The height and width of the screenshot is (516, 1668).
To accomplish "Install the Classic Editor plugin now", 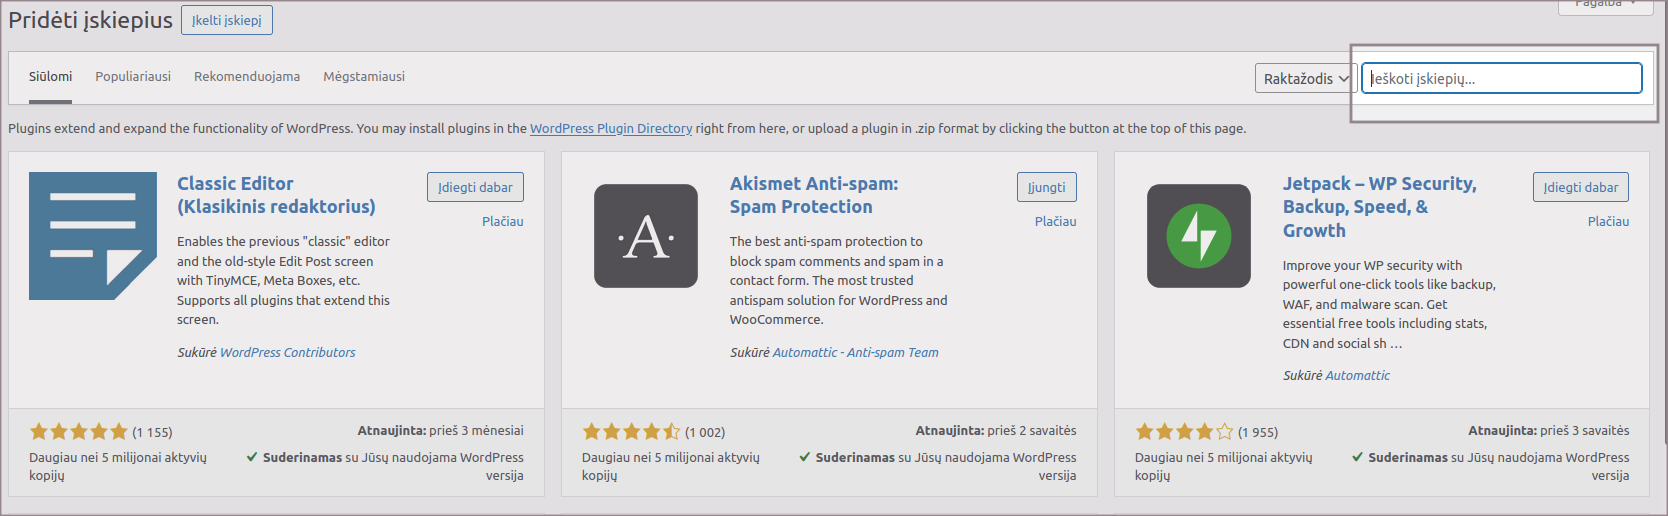I will pyautogui.click(x=475, y=187).
